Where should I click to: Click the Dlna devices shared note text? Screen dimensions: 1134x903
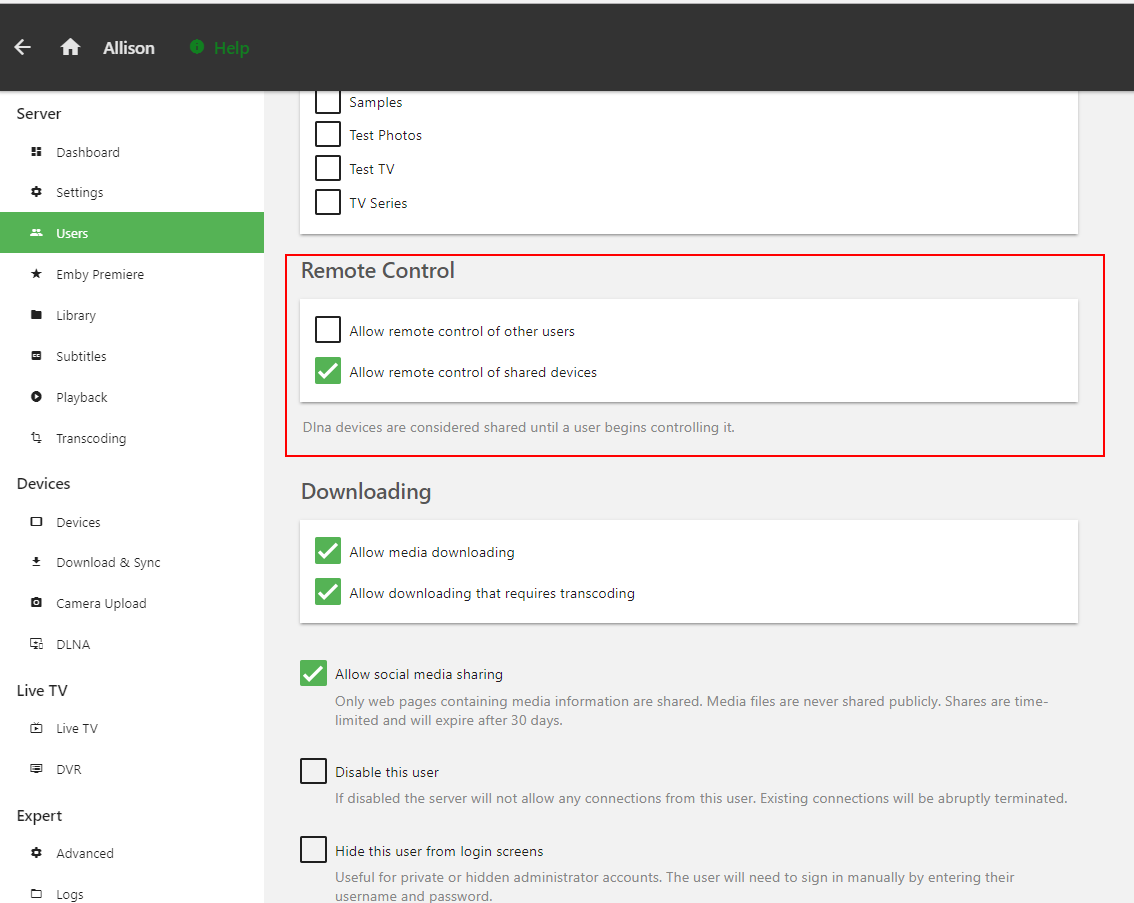pyautogui.click(x=519, y=427)
